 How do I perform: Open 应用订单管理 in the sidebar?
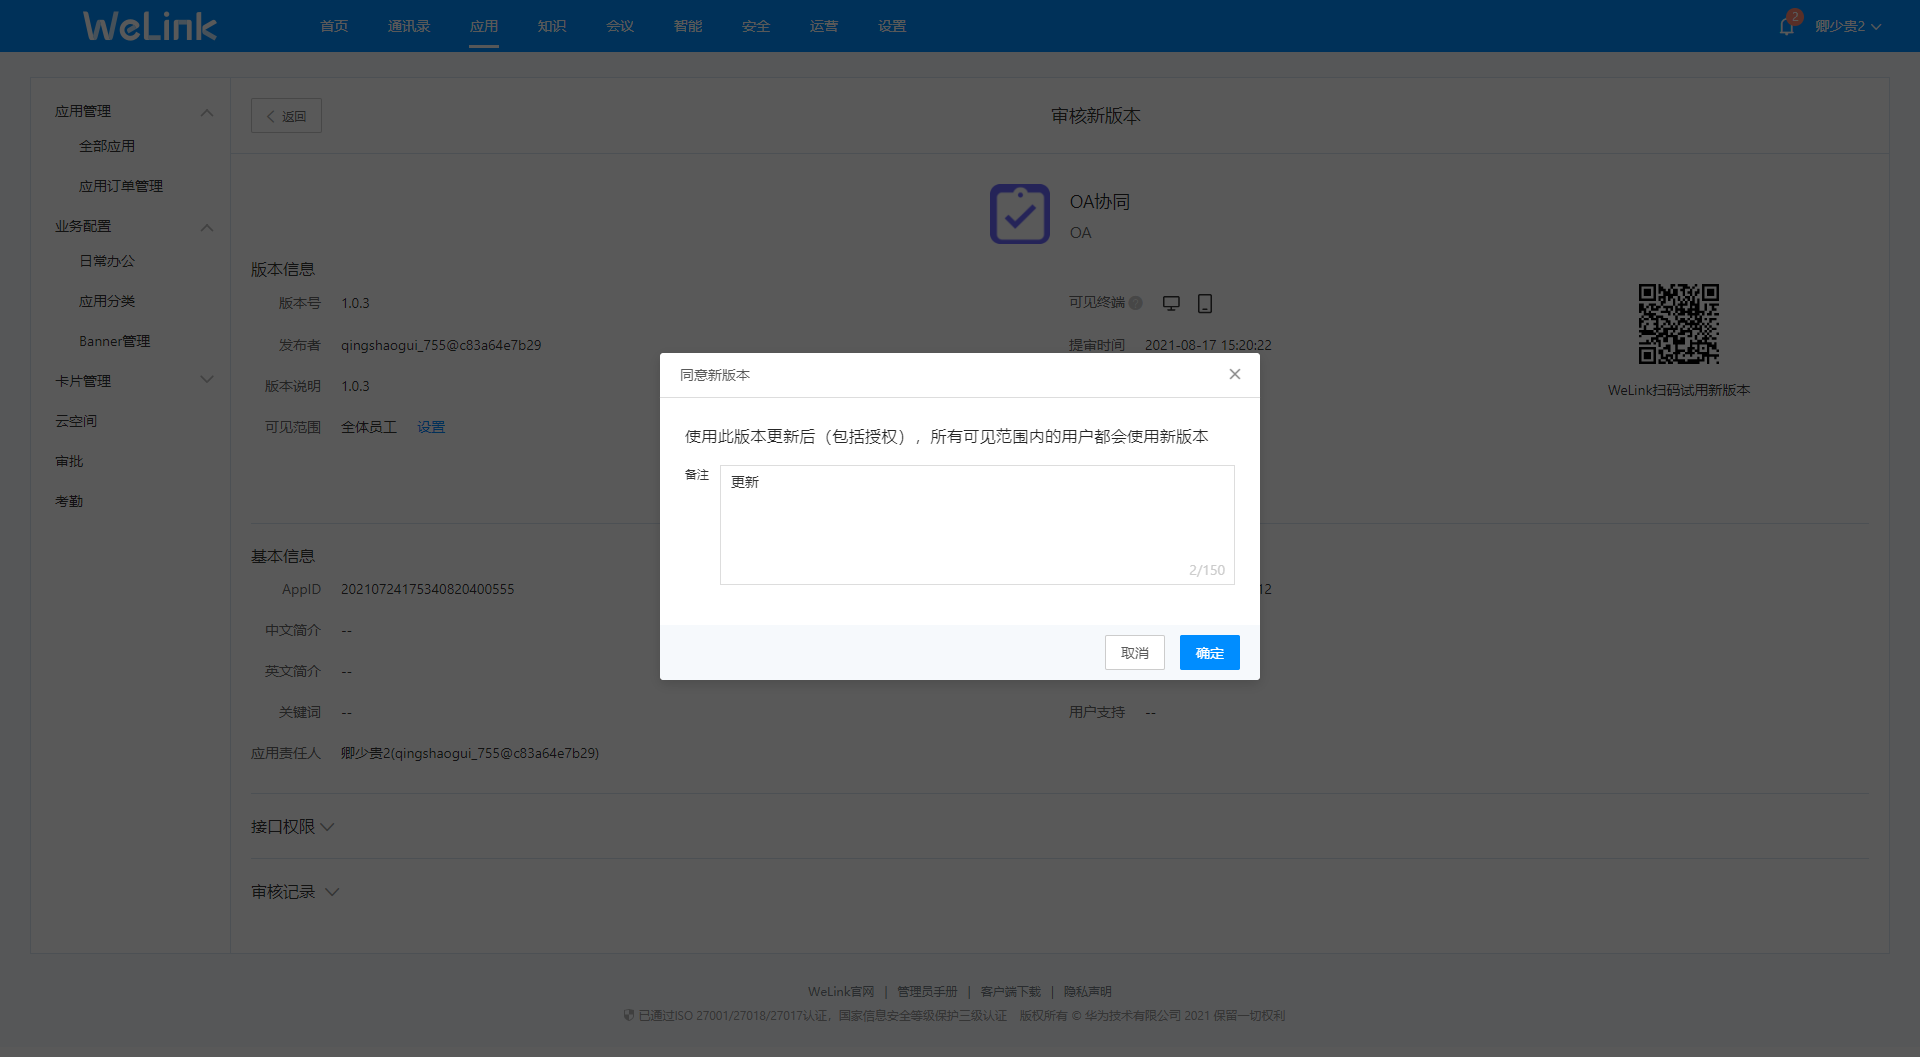[121, 186]
